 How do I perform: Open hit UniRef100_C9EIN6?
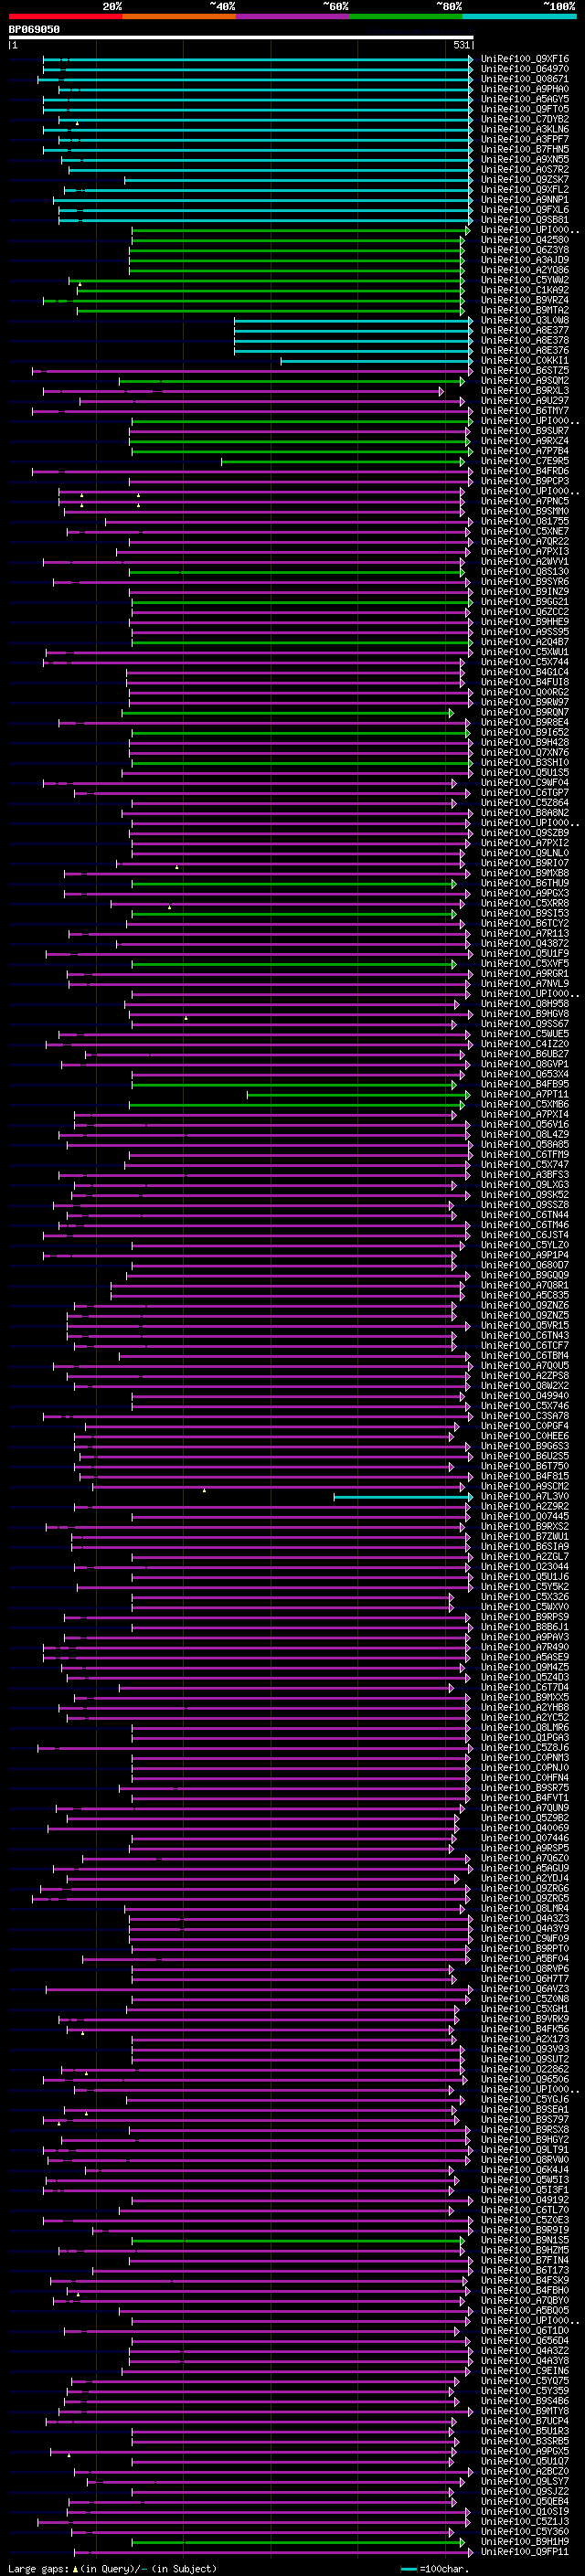[525, 2372]
